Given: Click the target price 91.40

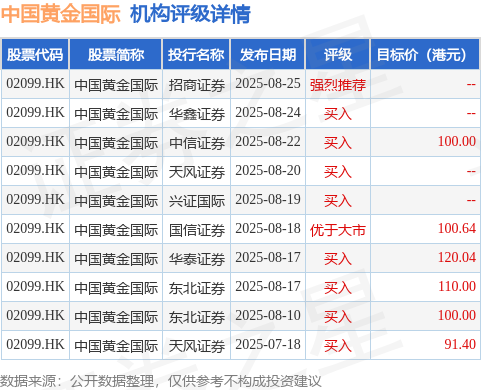Looking at the screenshot, I should (x=460, y=344).
